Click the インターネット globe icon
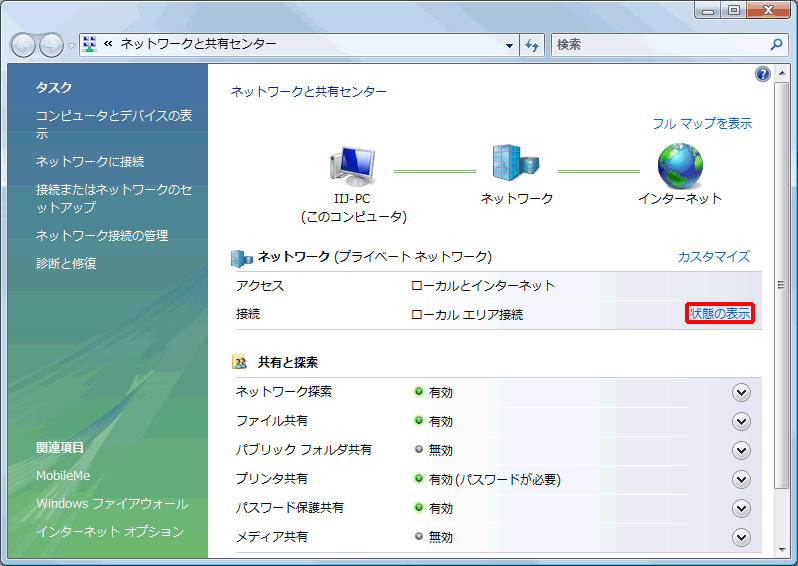798x566 pixels. [680, 166]
